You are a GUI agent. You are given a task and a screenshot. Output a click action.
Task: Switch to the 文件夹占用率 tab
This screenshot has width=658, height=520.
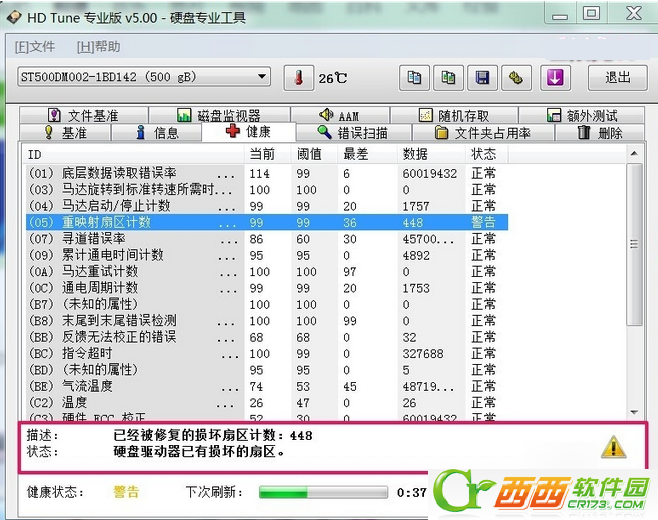point(483,133)
